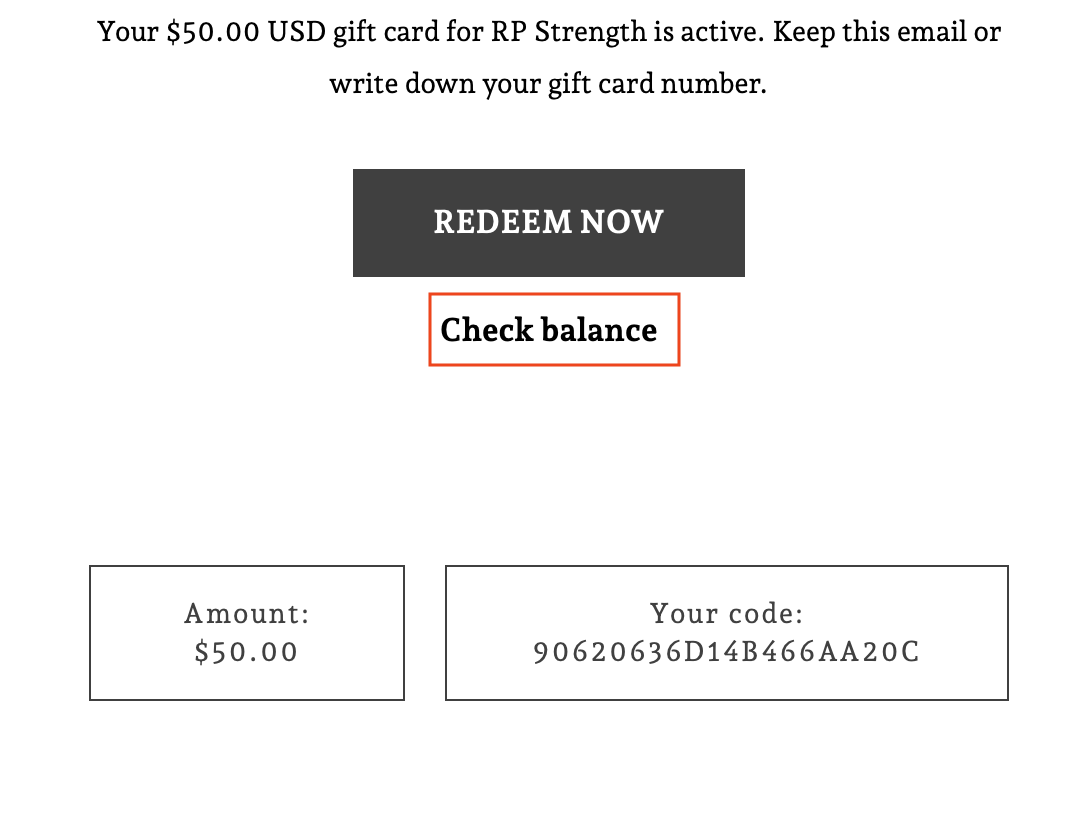Click the "Your code:" label

(726, 613)
